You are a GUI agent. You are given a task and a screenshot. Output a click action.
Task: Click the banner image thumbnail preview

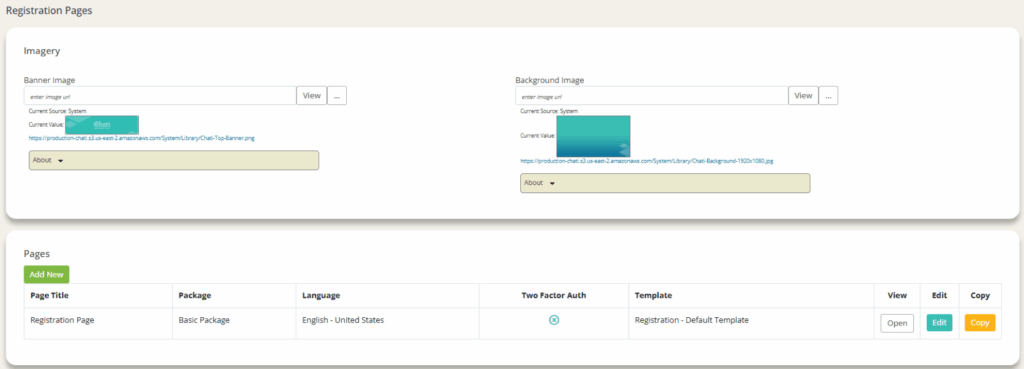pos(101,124)
